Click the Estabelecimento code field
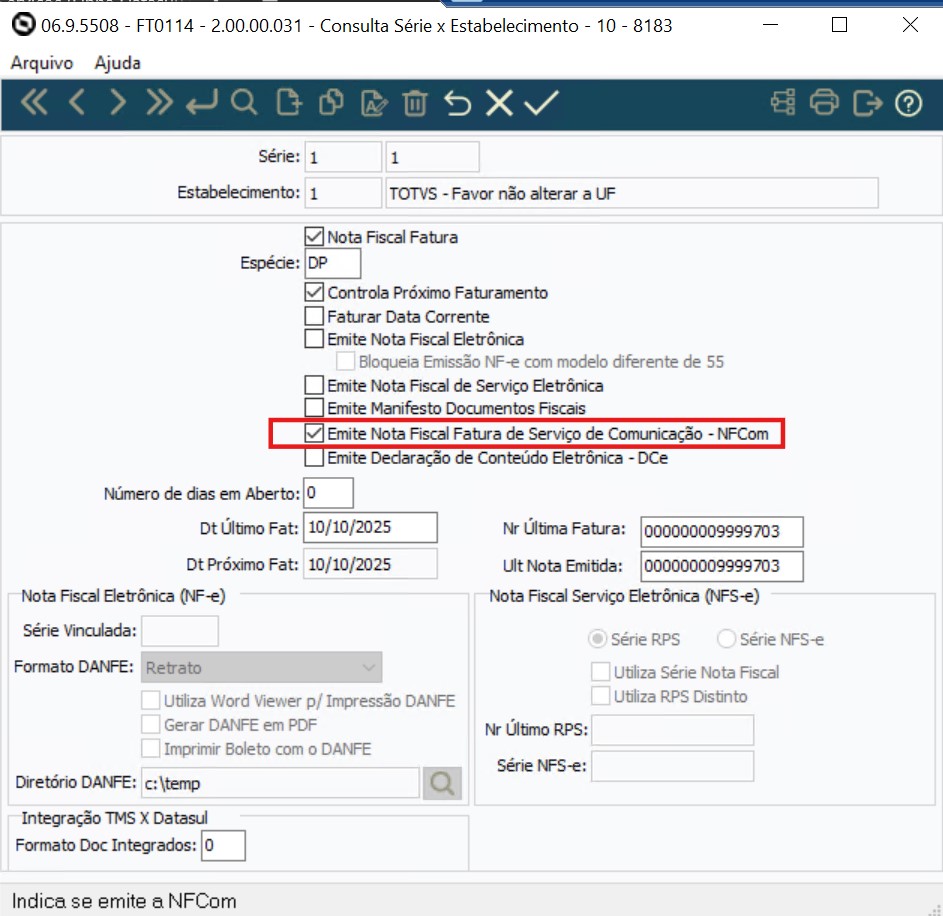Image resolution: width=943 pixels, height=916 pixels. pyautogui.click(x=343, y=193)
